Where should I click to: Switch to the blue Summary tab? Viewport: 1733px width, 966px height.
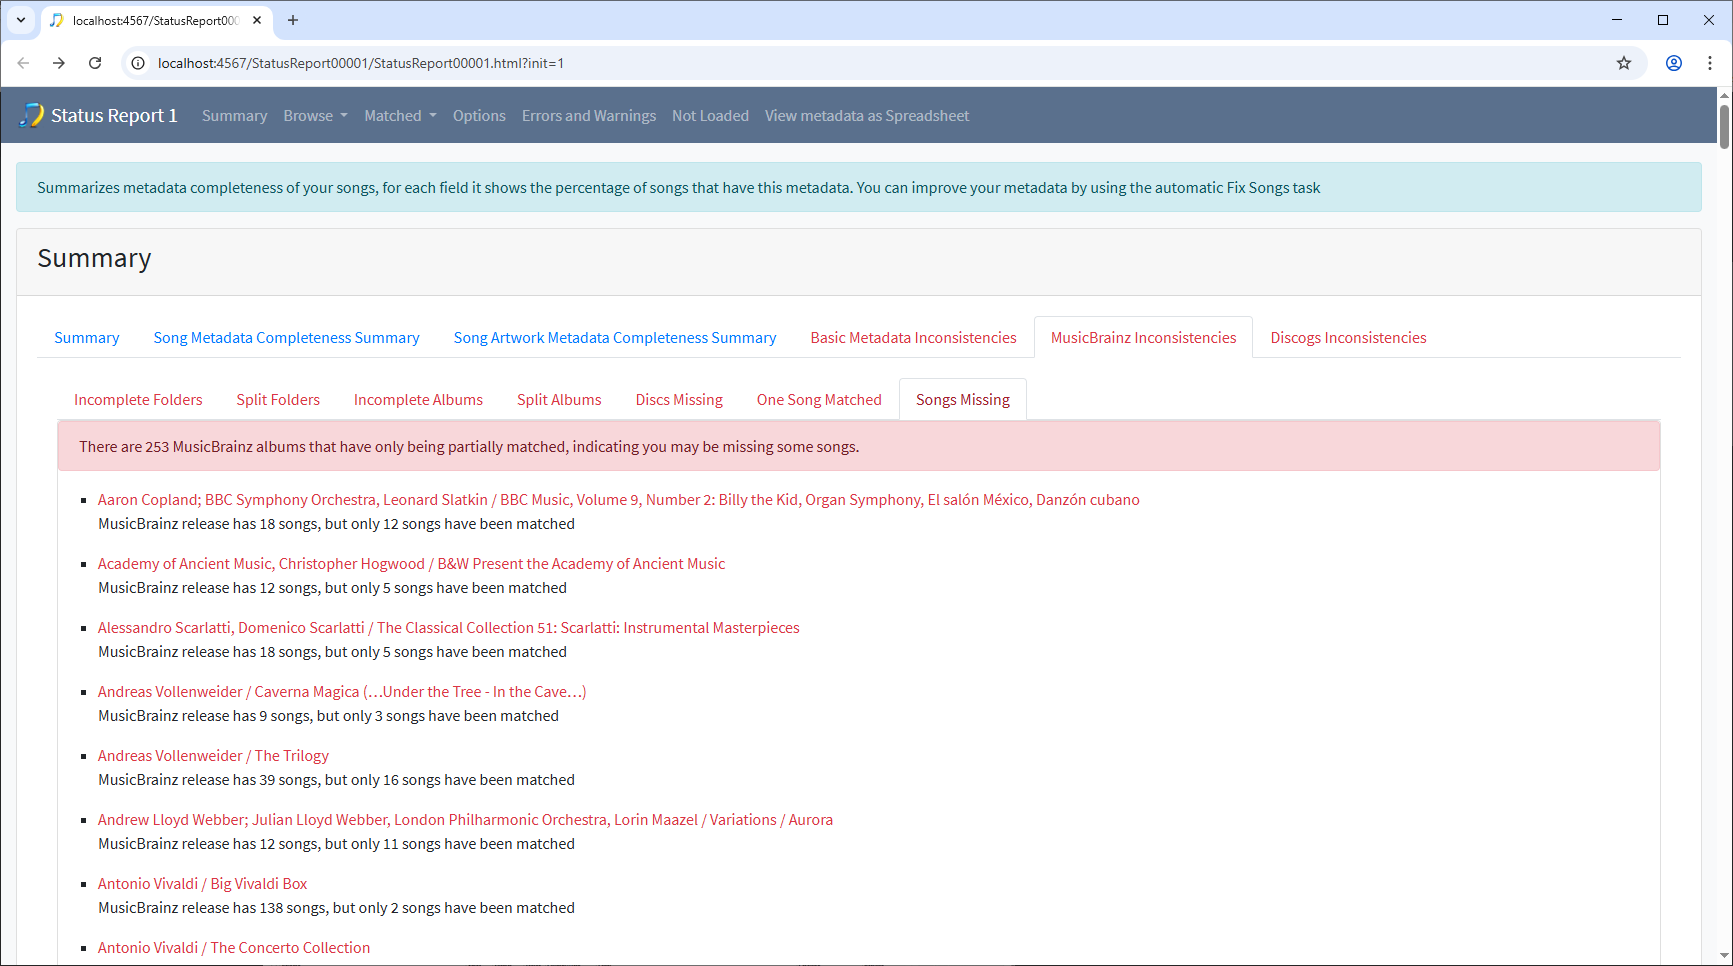point(87,338)
